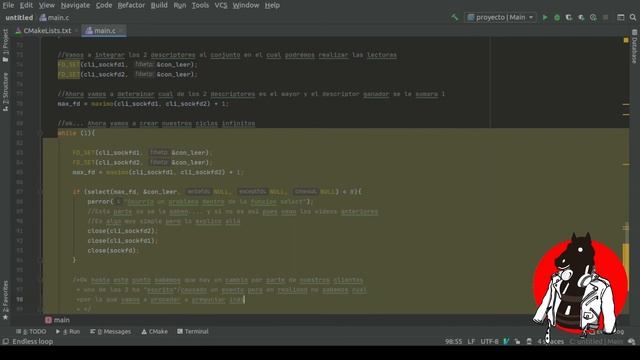Click the 98:55 cursor position indicator
This screenshot has height=360, width=640.
tap(453, 342)
